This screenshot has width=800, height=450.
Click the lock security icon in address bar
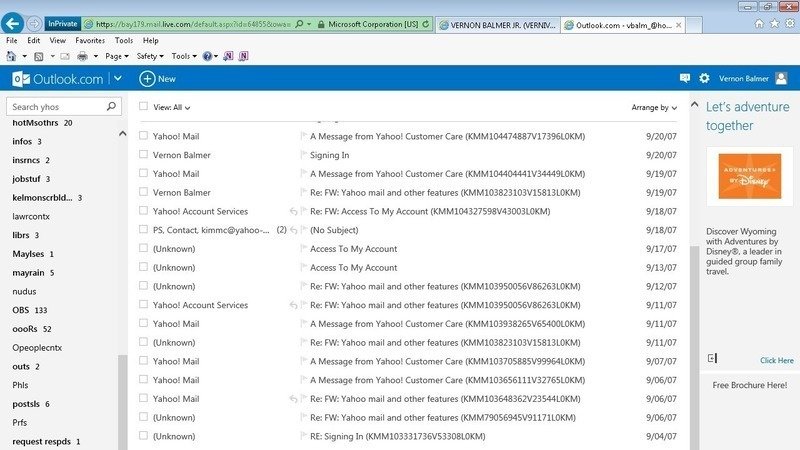pyautogui.click(x=321, y=24)
